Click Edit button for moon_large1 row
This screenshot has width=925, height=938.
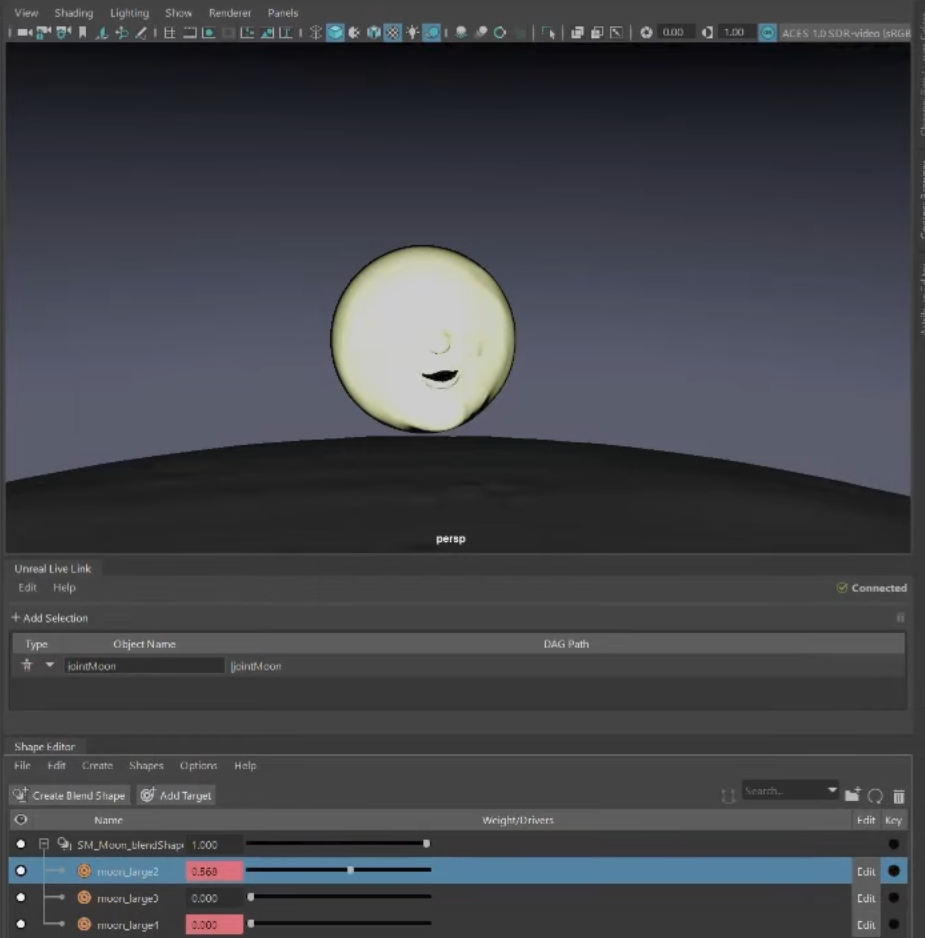click(866, 925)
